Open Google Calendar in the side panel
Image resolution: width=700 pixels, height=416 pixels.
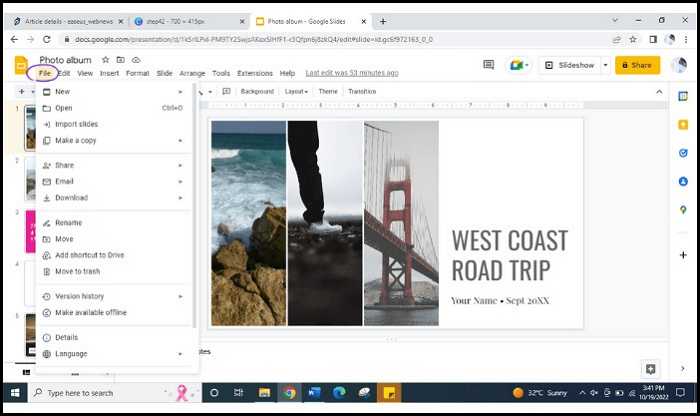(683, 96)
